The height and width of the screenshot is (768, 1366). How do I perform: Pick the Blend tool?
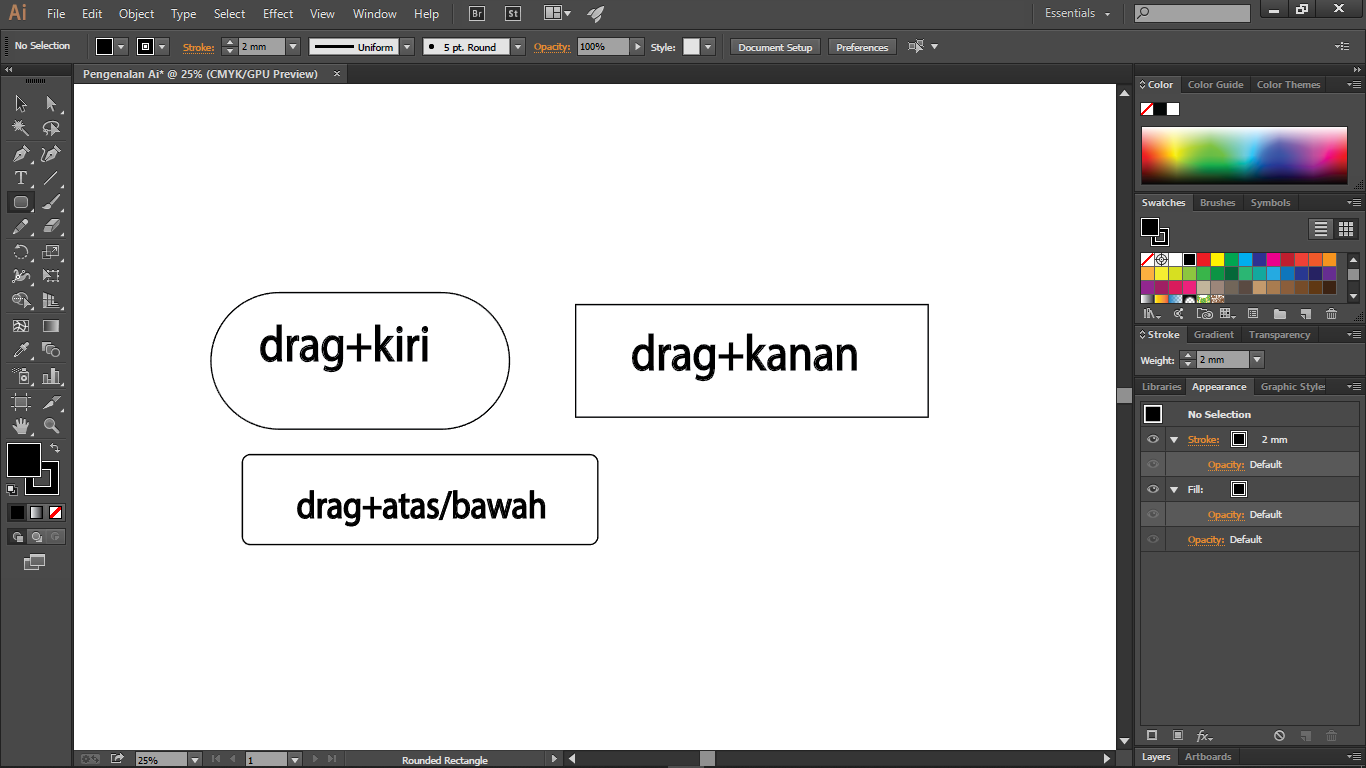51,350
